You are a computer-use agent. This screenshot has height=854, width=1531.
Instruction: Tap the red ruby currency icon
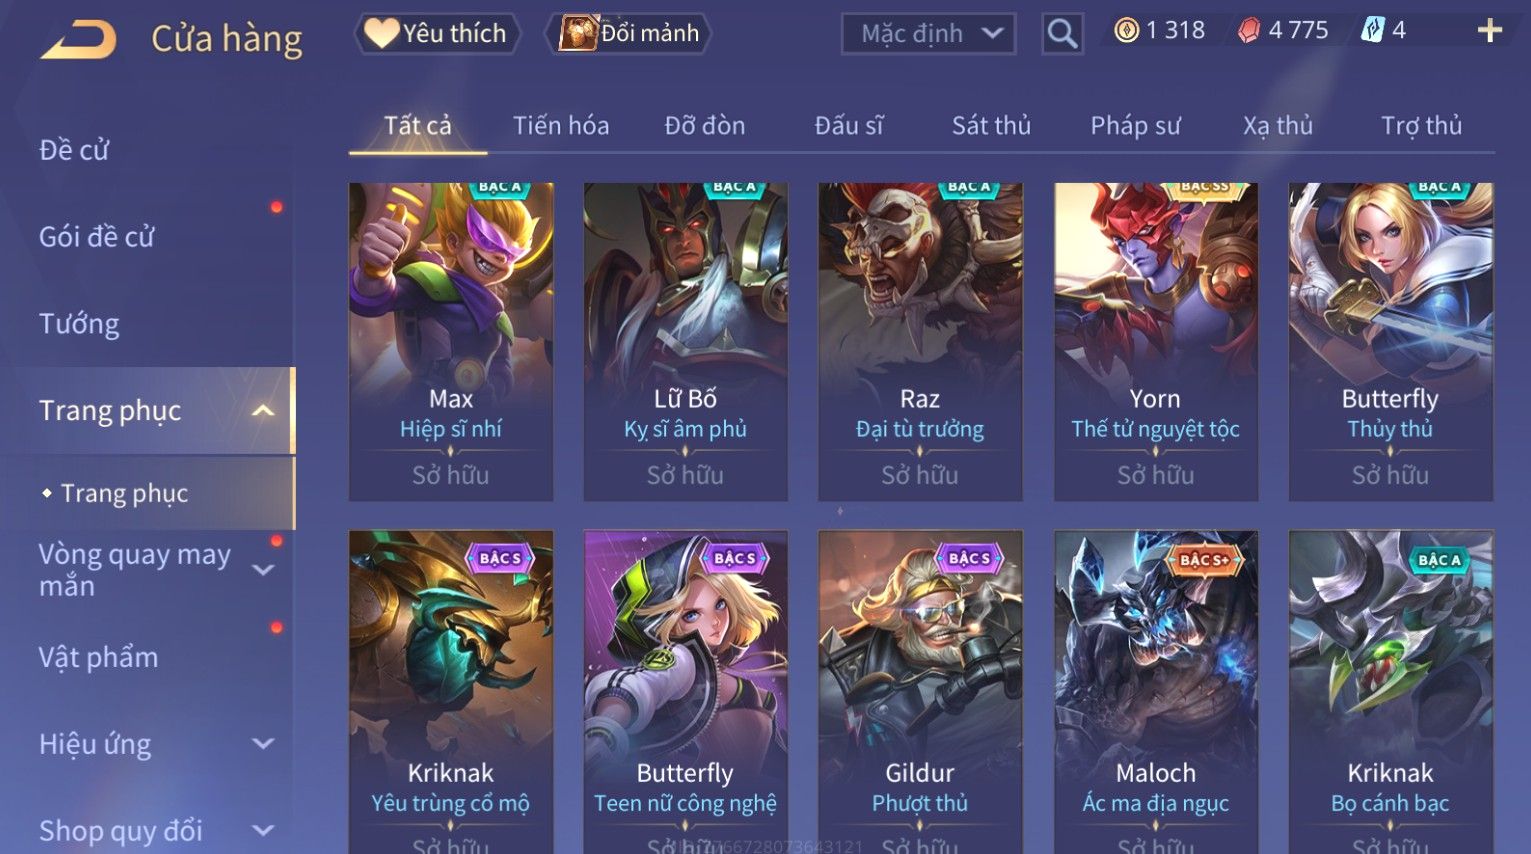pos(1249,31)
